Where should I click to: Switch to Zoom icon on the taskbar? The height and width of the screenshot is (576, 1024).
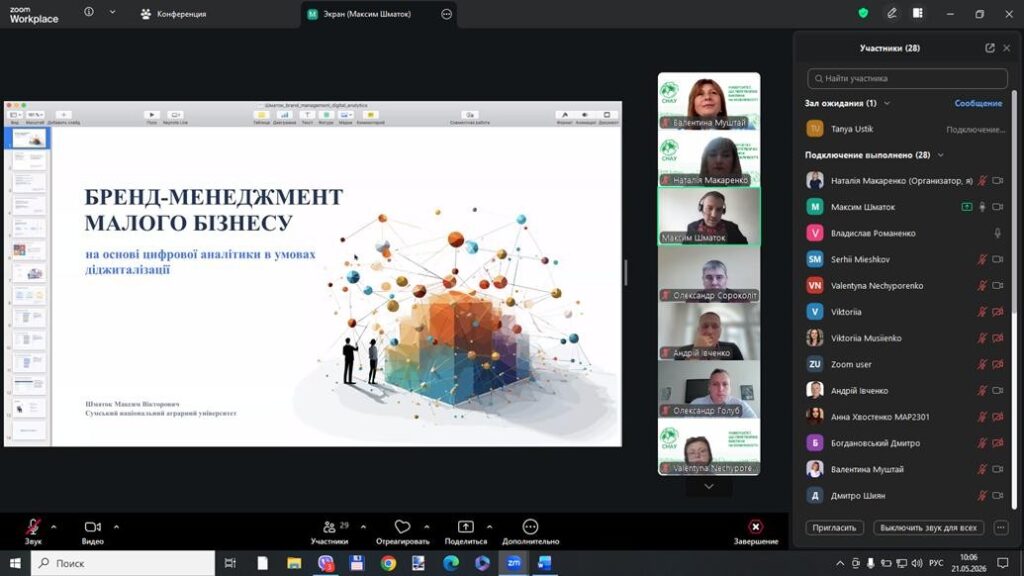(513, 563)
